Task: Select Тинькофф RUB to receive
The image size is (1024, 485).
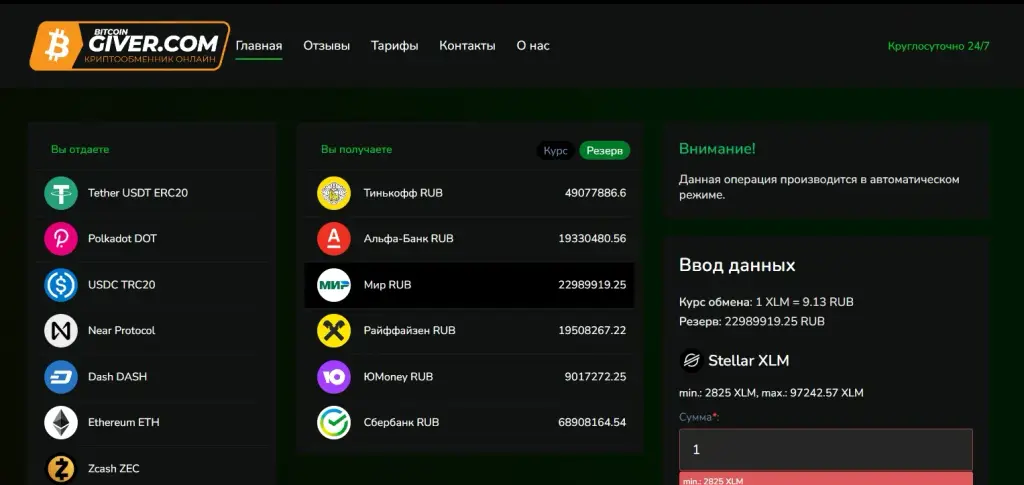Action: coord(470,193)
